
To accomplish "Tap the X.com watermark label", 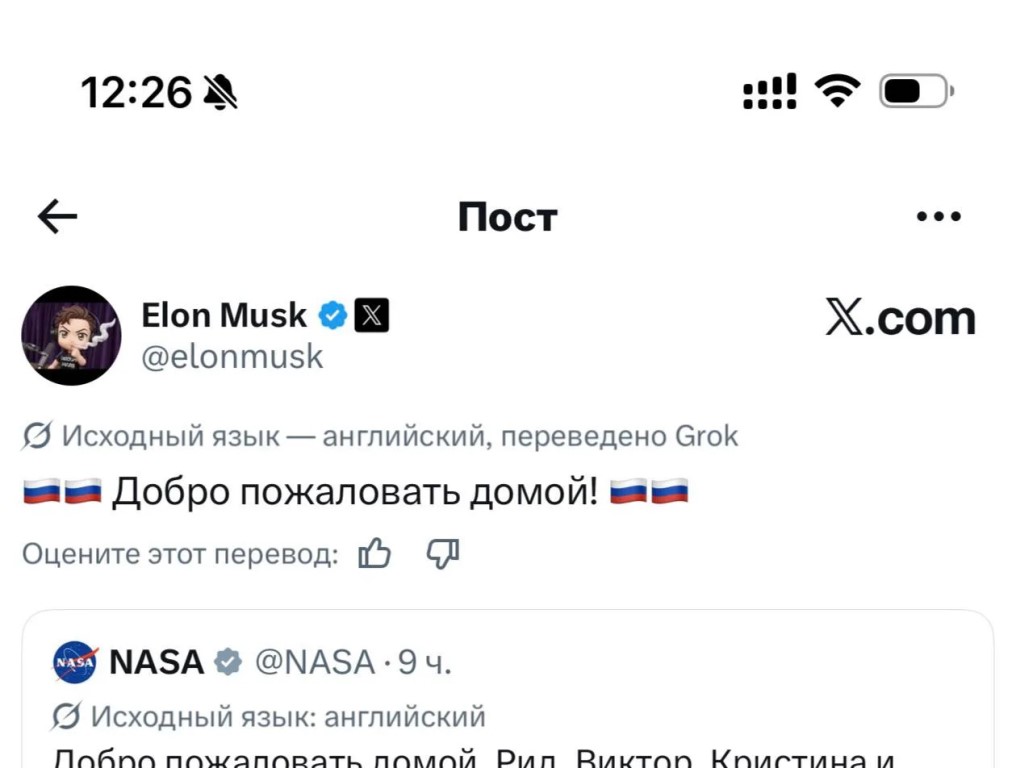I will (901, 318).
